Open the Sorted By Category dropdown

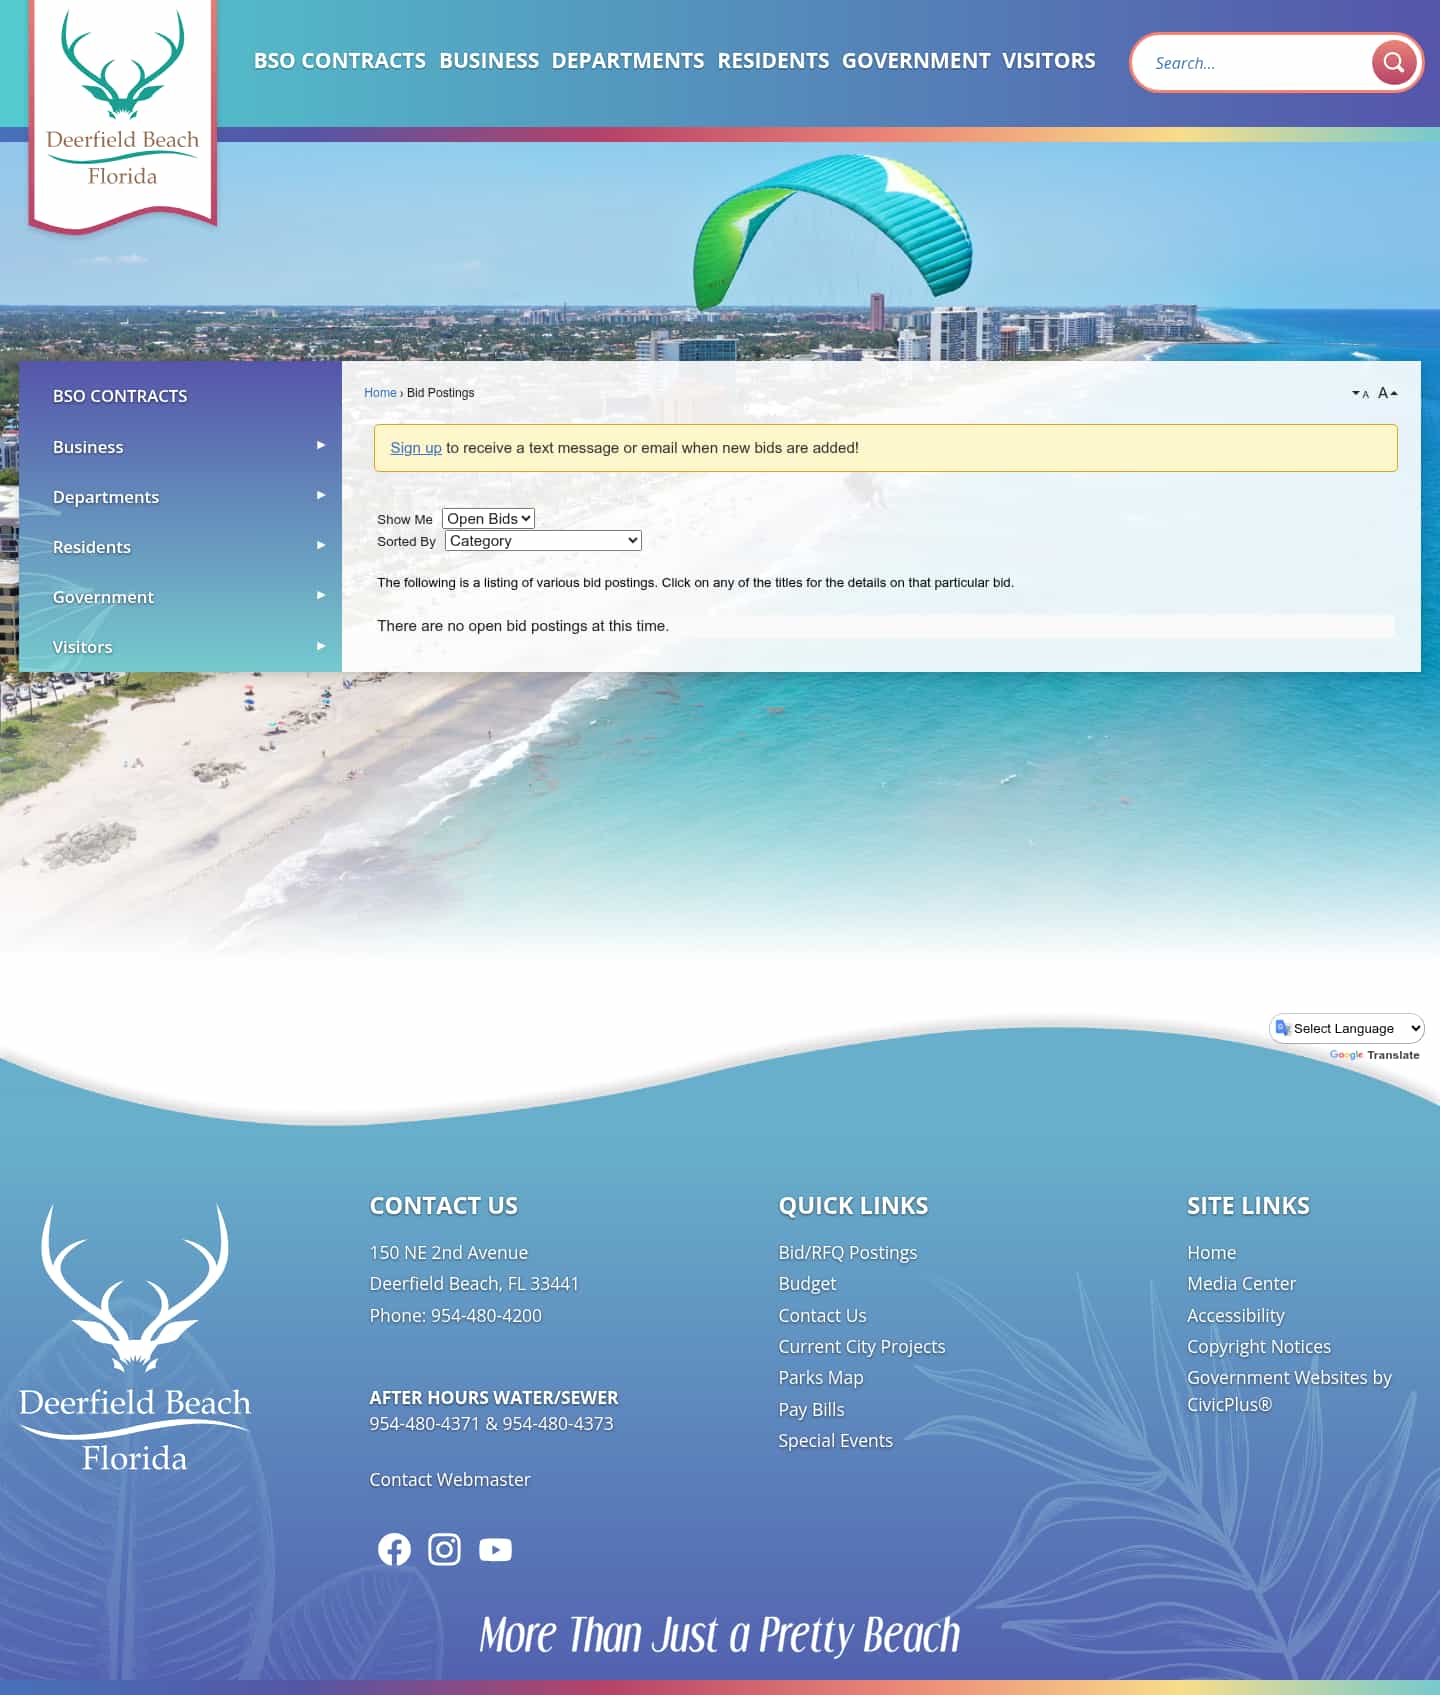pos(543,541)
